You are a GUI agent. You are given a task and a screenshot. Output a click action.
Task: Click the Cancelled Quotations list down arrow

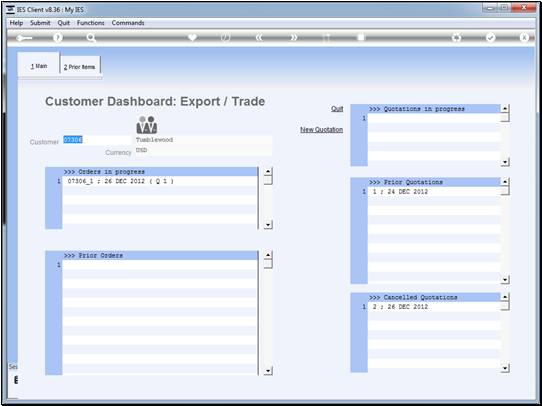pyautogui.click(x=505, y=368)
